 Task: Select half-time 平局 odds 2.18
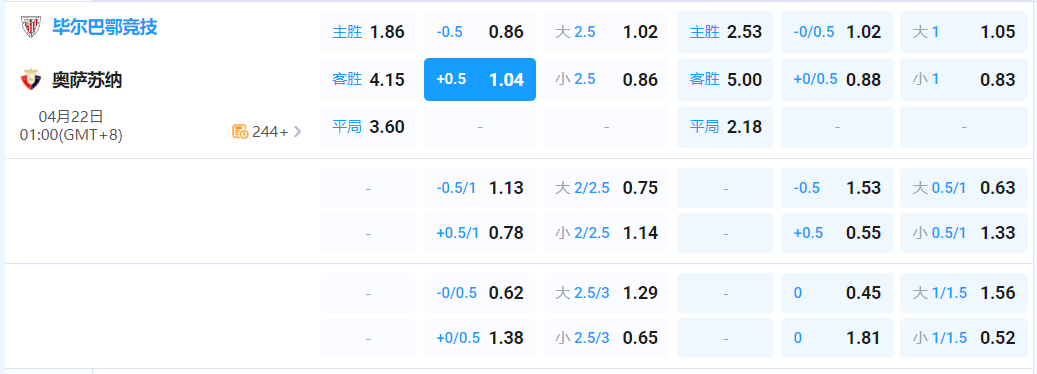tap(726, 127)
